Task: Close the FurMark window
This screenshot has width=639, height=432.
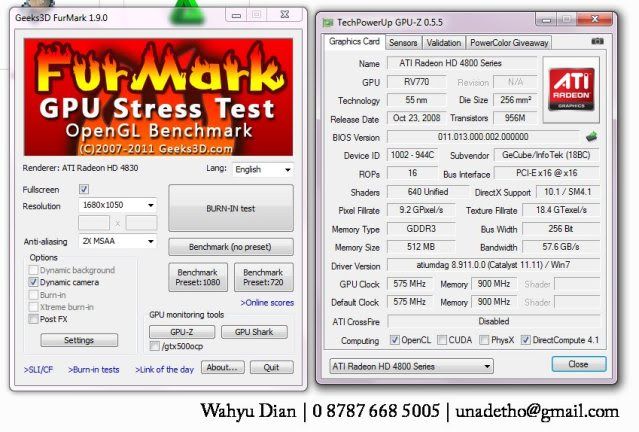Action: click(x=285, y=15)
